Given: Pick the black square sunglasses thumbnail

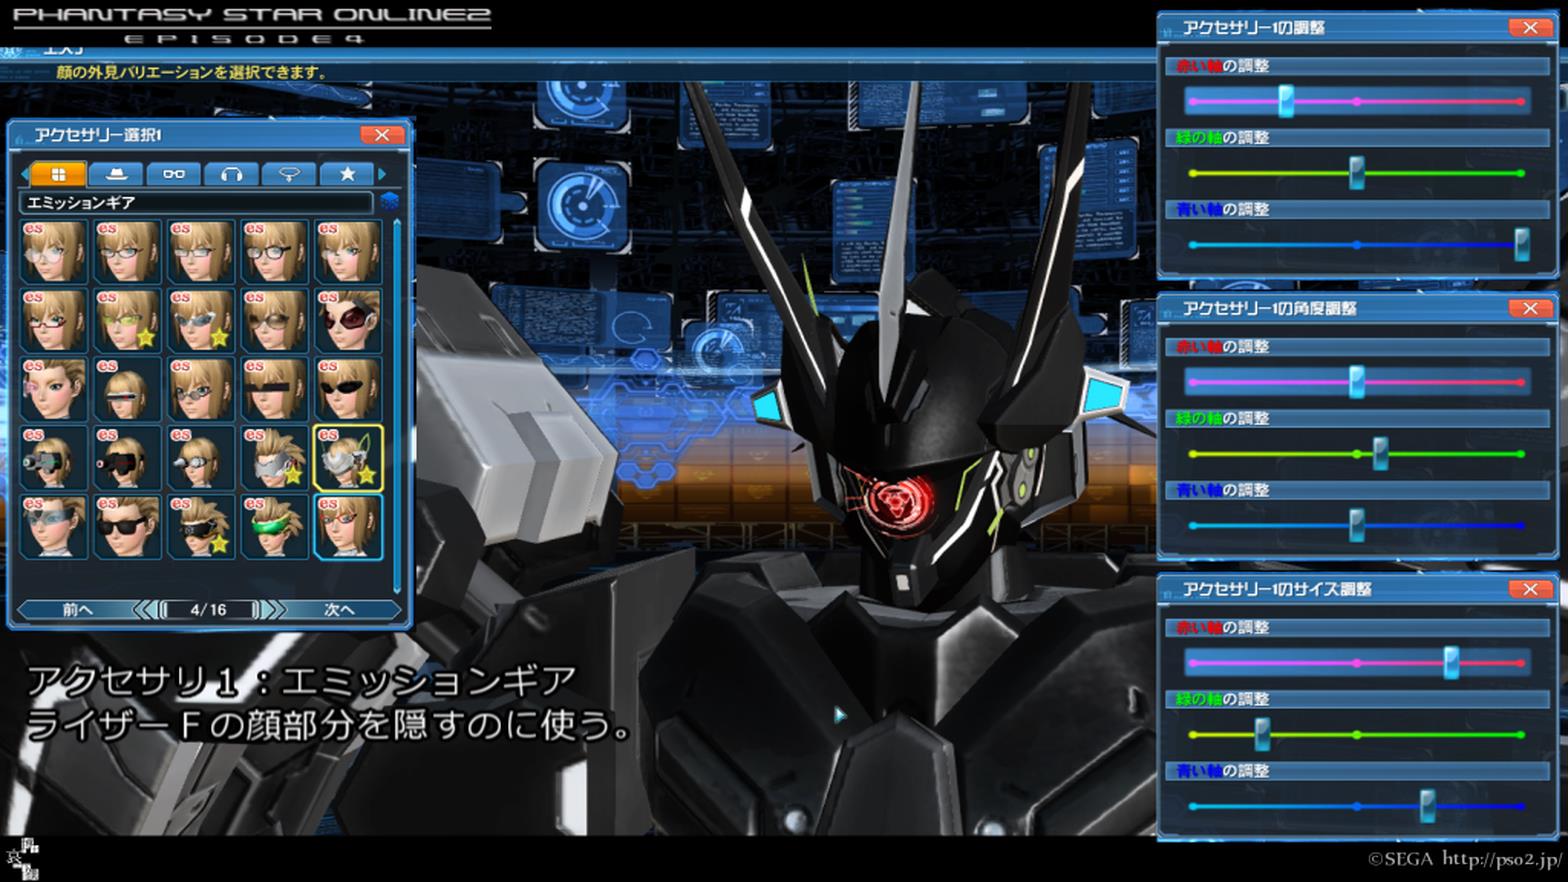Looking at the screenshot, I should click(127, 527).
